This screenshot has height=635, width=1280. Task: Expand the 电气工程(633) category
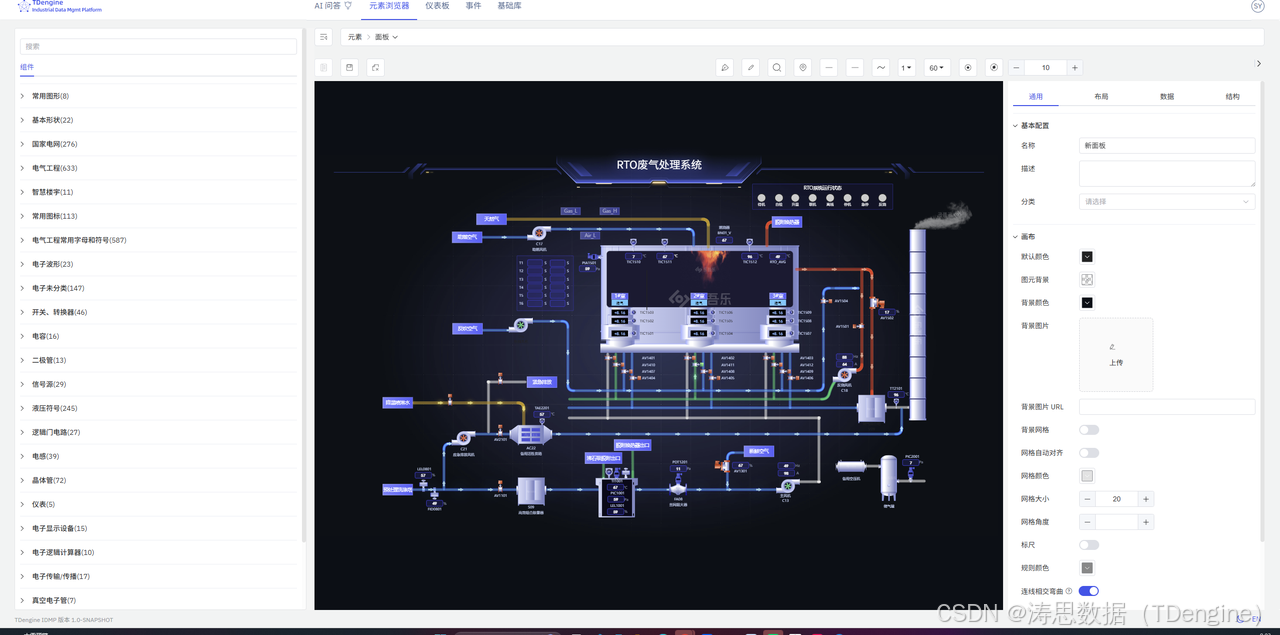(22, 168)
